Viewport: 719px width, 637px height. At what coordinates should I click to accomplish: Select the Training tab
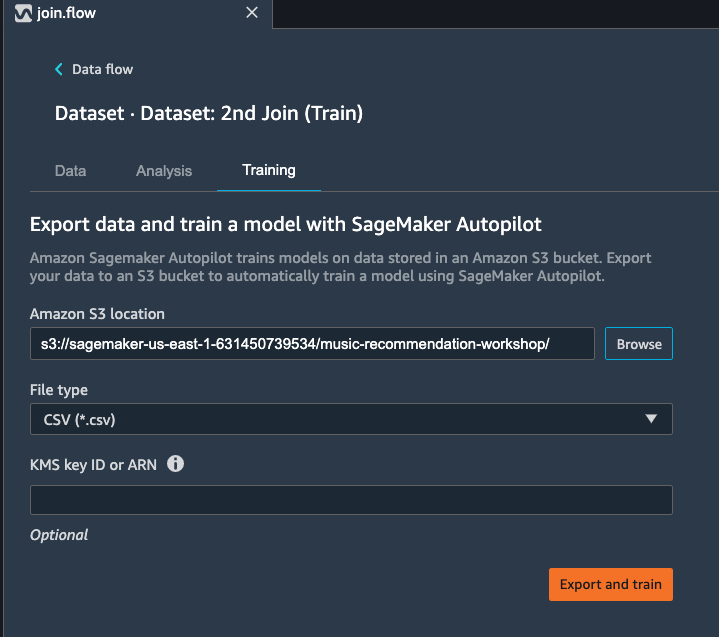(269, 170)
